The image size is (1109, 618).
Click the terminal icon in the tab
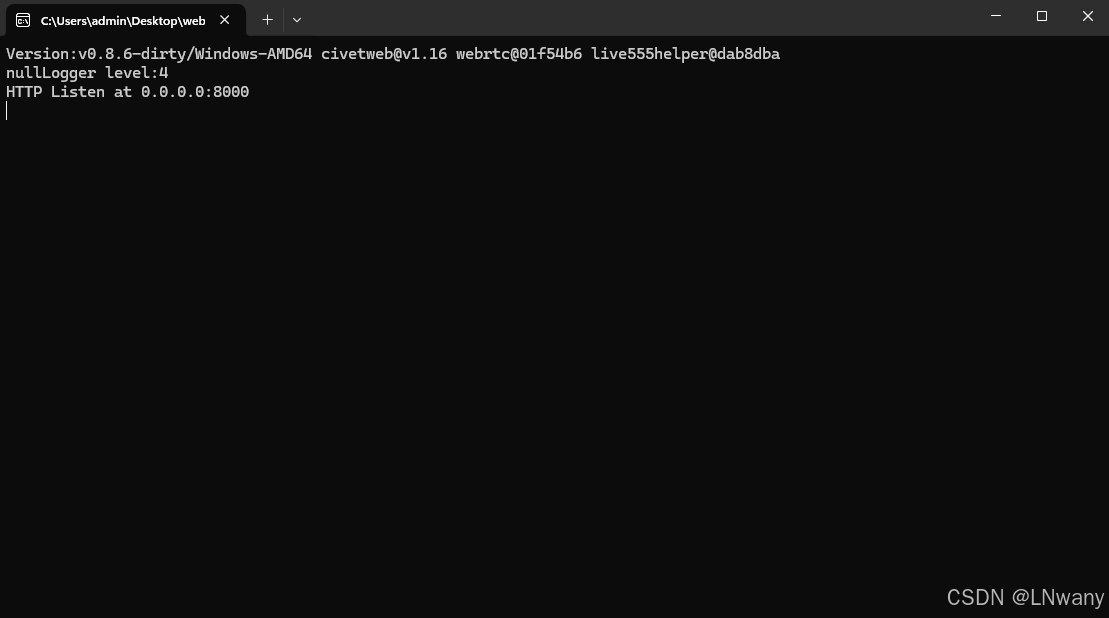(x=23, y=21)
